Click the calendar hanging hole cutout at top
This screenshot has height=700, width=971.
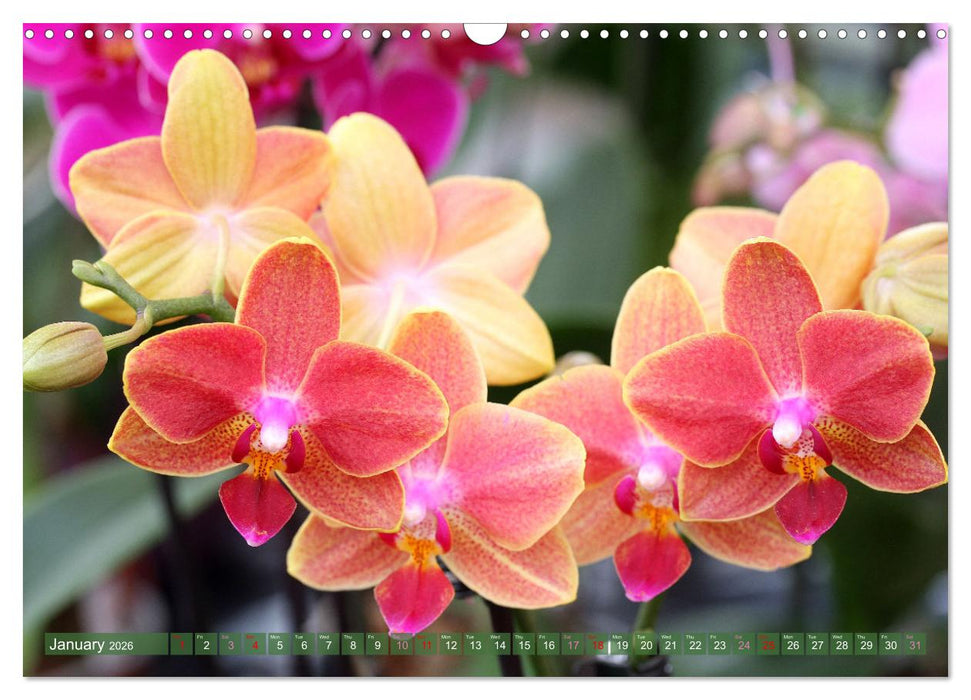(x=485, y=32)
